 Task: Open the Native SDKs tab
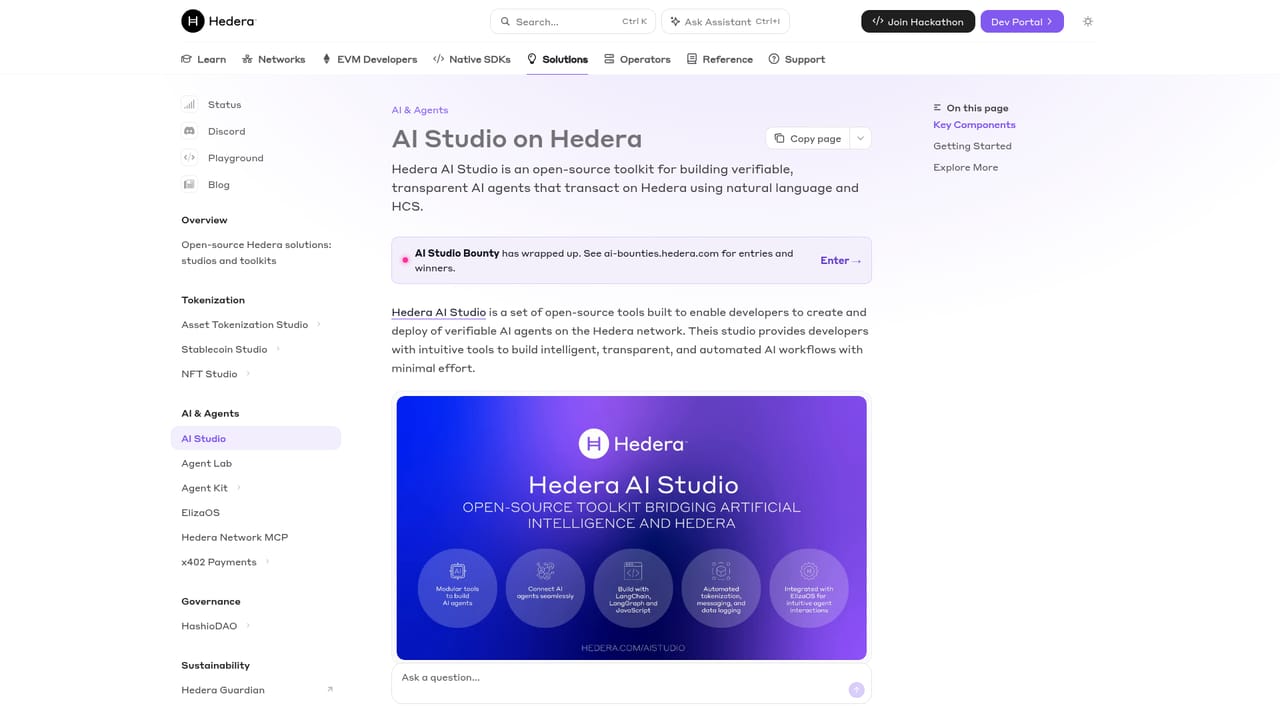pos(472,59)
